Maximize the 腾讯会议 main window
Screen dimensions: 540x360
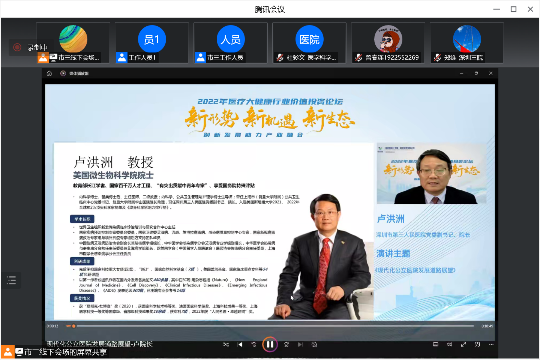513,9
